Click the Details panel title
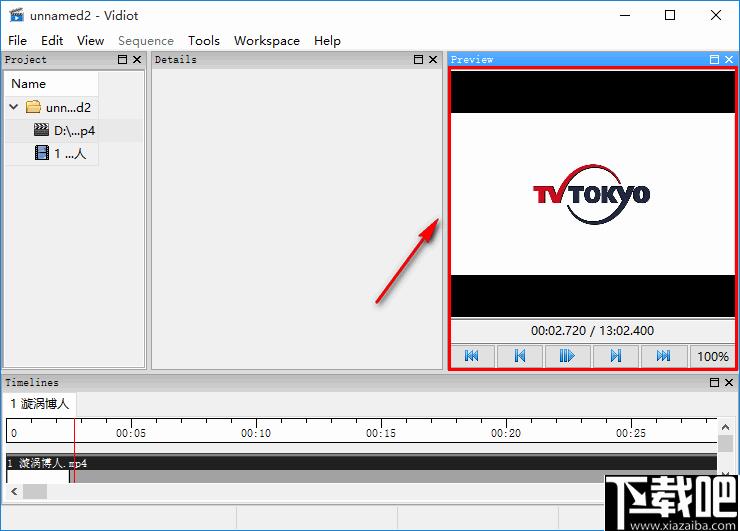740x531 pixels. coord(176,59)
